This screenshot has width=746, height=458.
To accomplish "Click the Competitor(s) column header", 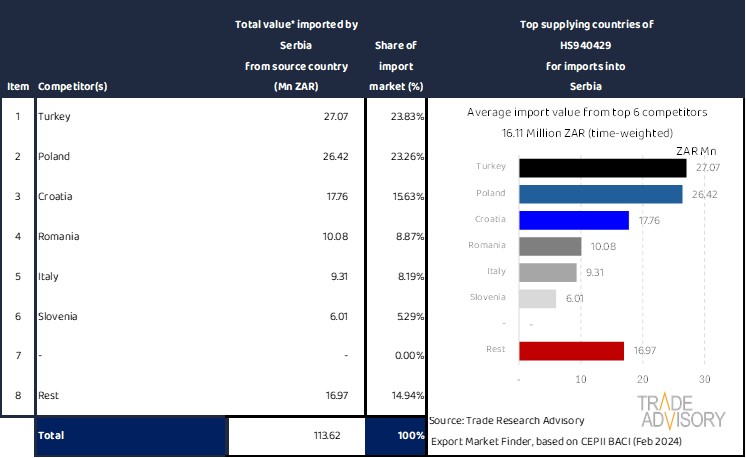I will [x=72, y=86].
